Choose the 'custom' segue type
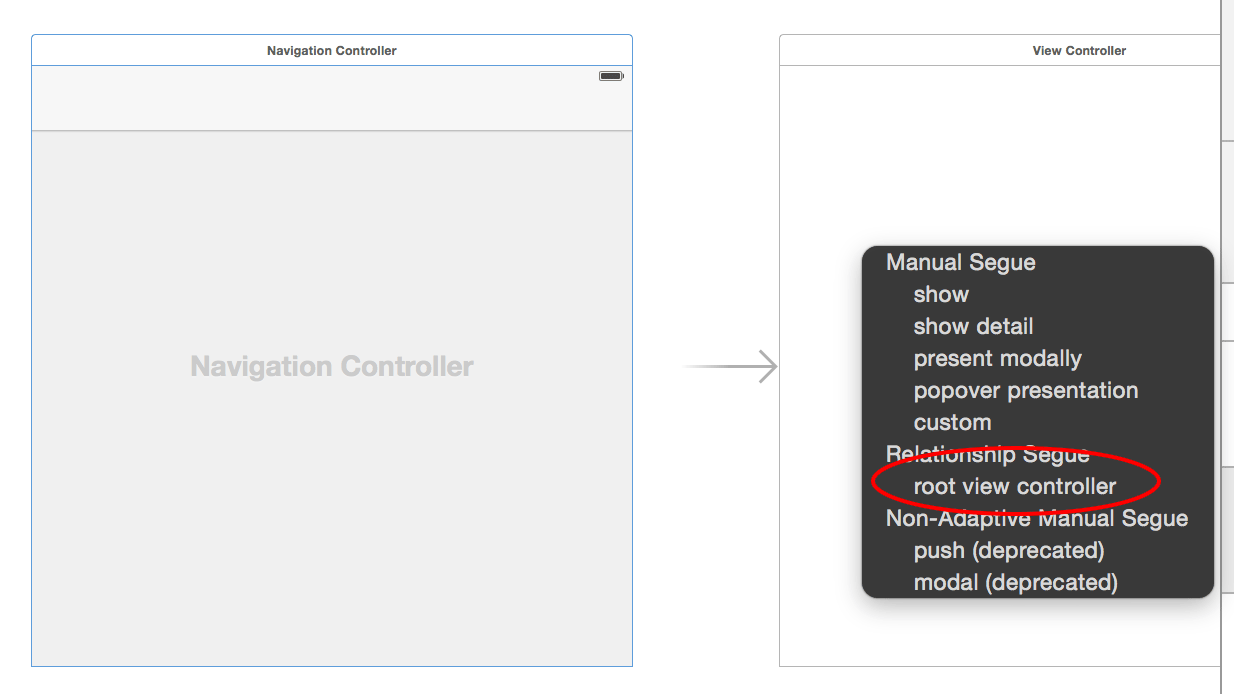 click(x=952, y=422)
